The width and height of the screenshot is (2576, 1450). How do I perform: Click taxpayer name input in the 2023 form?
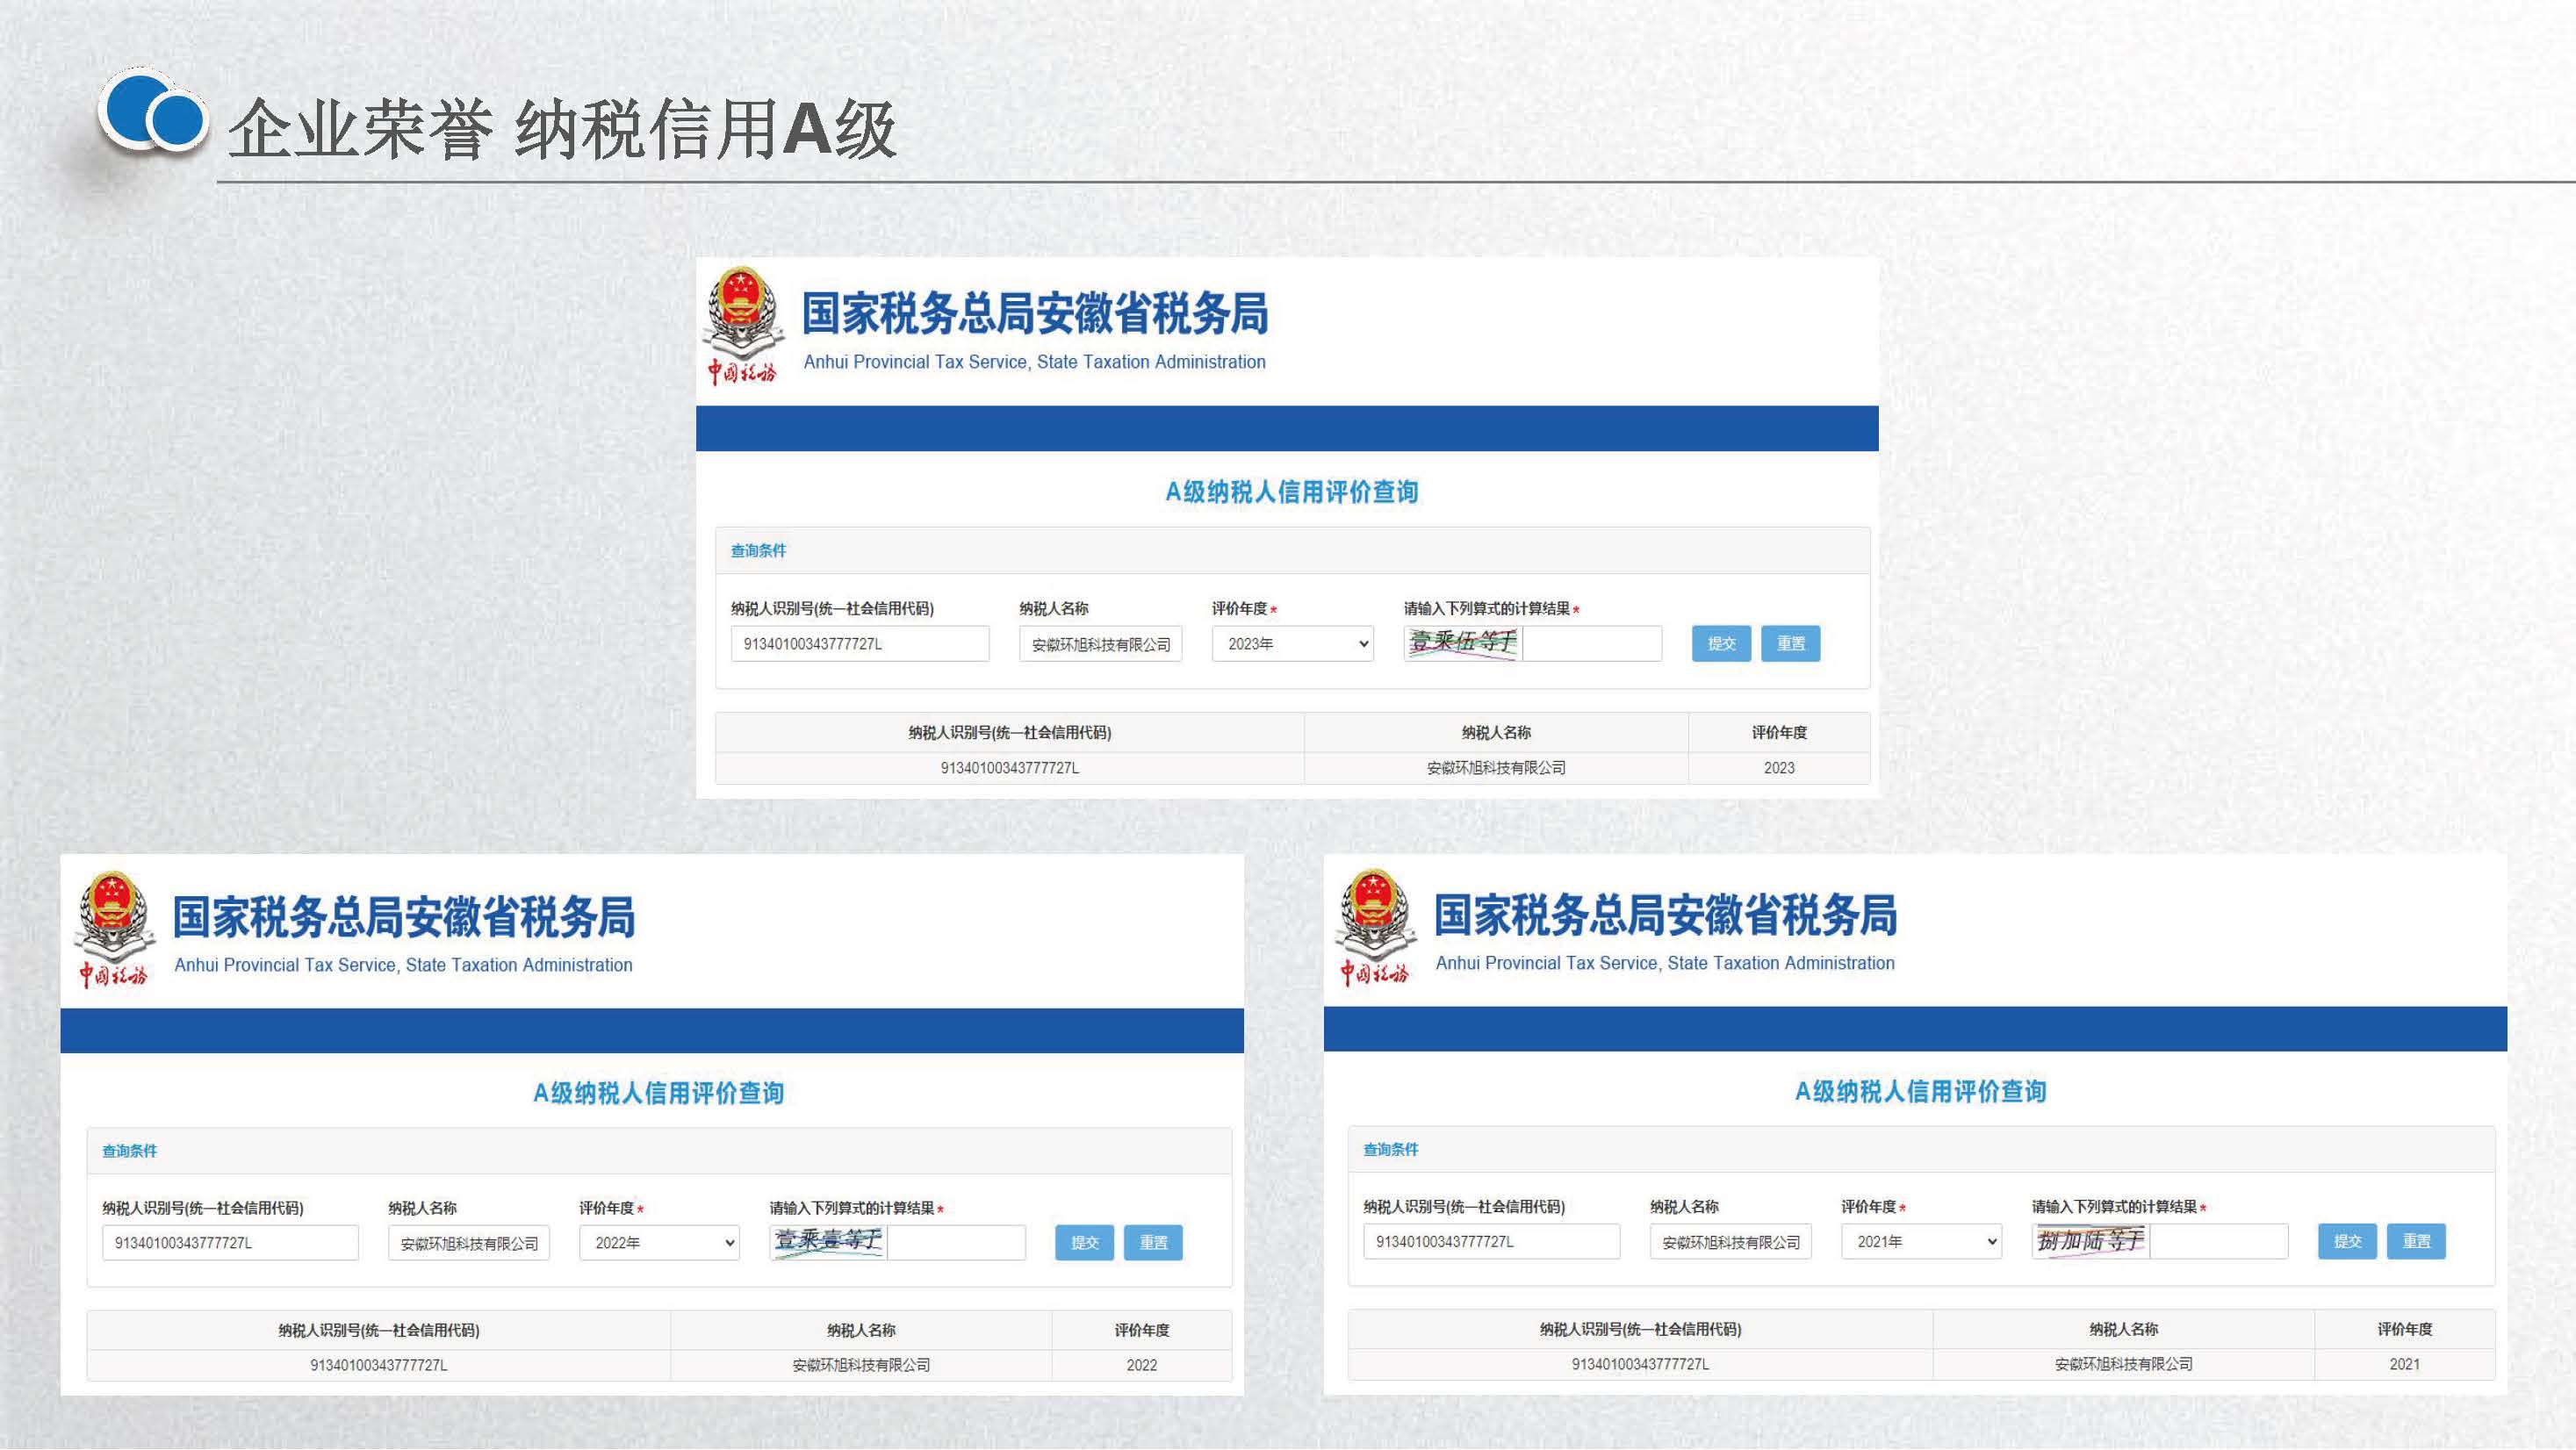tap(1101, 644)
